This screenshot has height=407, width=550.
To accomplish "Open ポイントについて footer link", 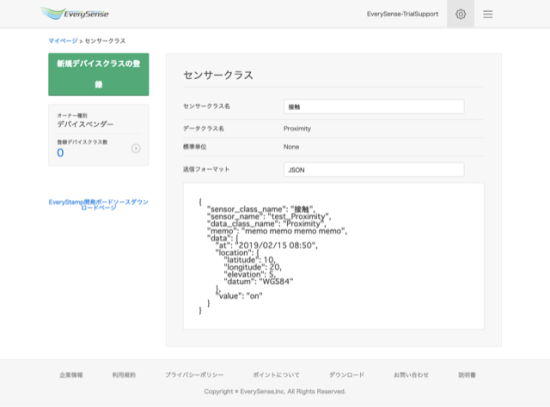I will click(x=276, y=375).
